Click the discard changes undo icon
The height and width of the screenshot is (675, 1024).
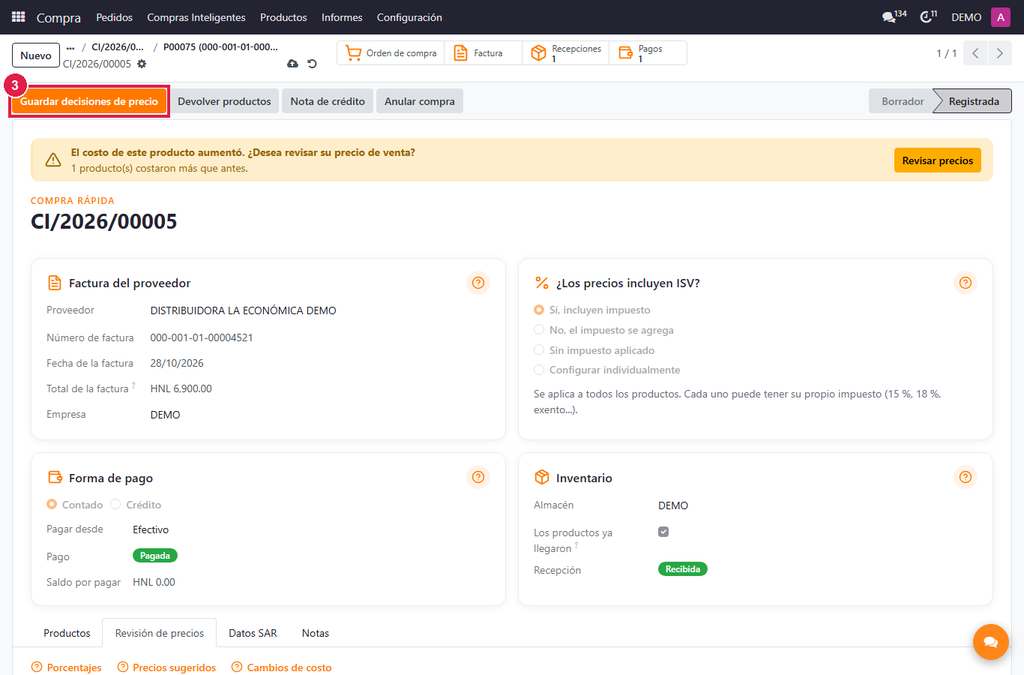point(312,63)
